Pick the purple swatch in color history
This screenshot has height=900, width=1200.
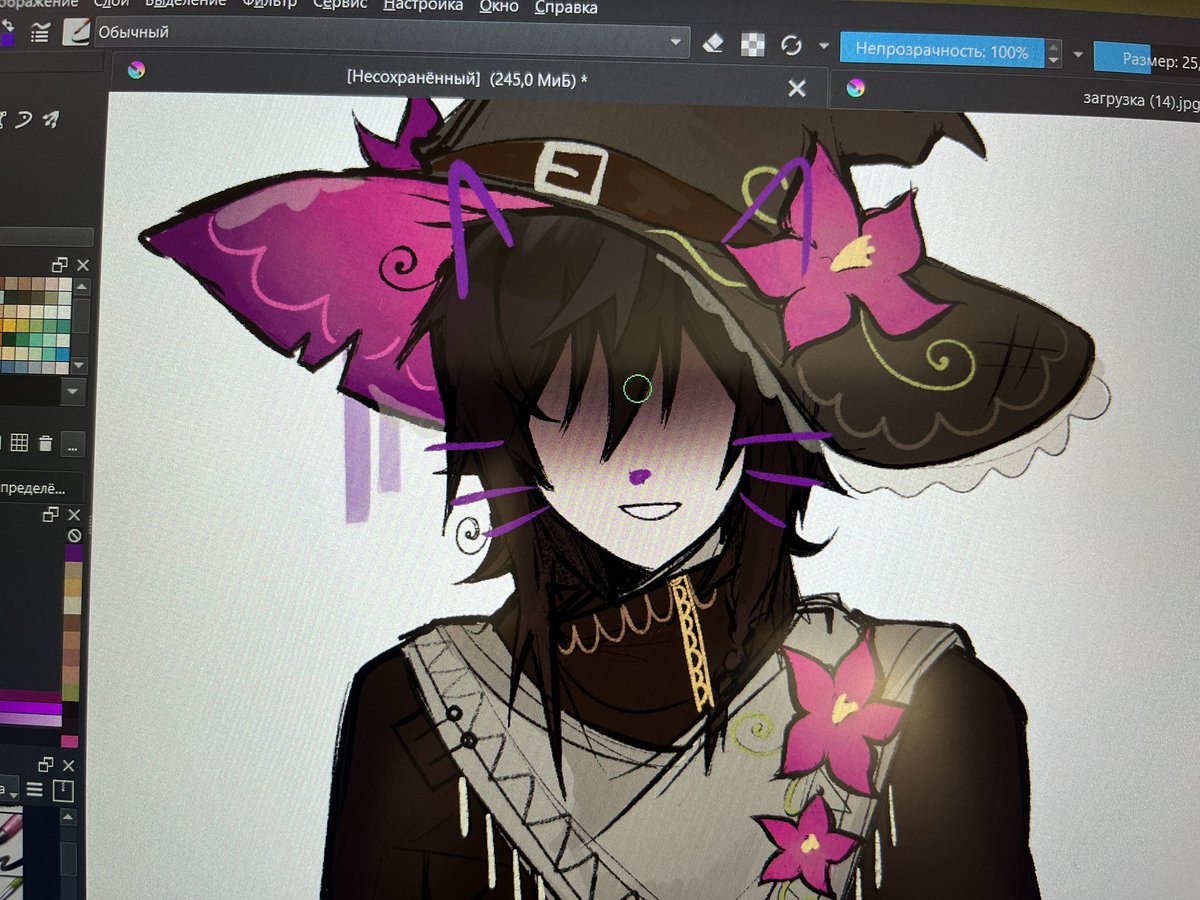[73, 552]
